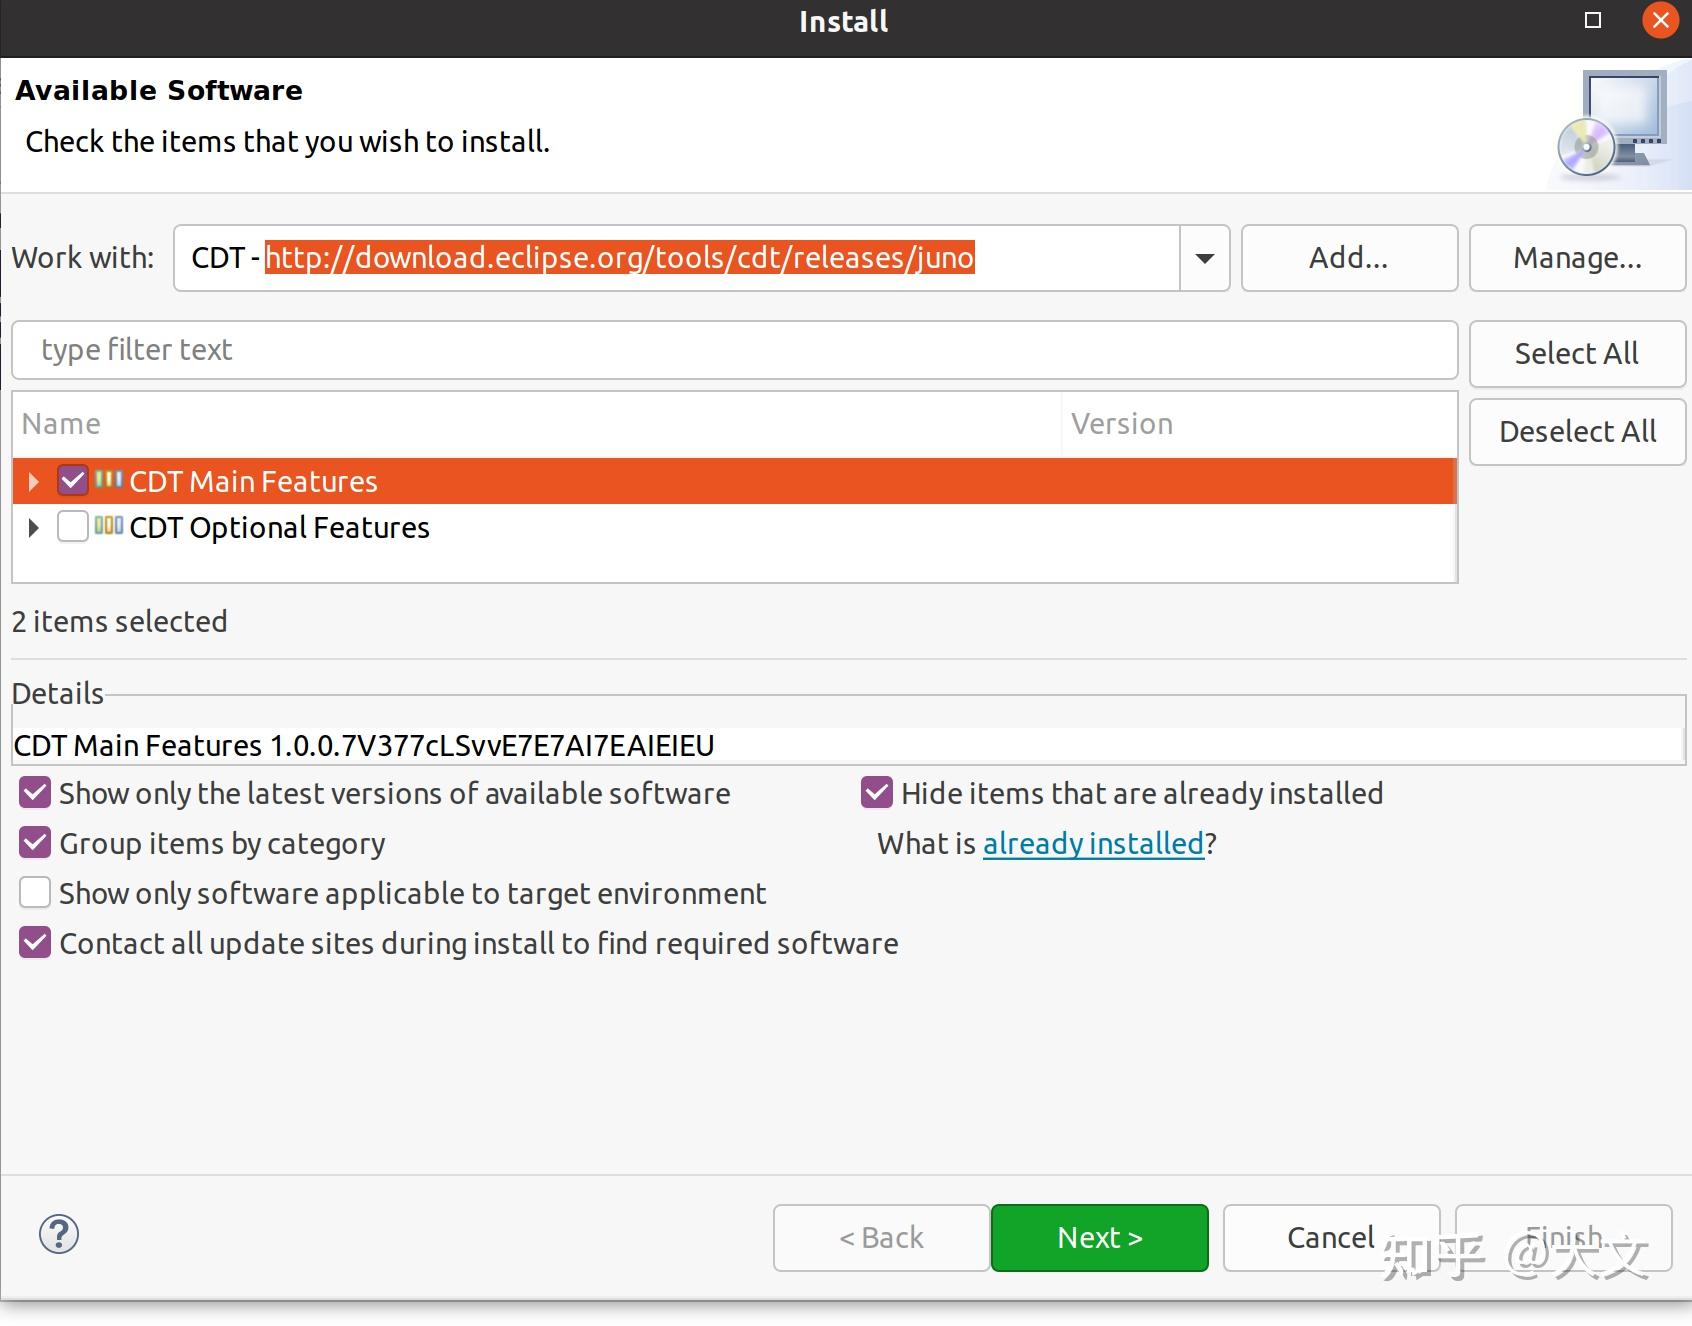The image size is (1692, 1326).
Task: Open the Work with site dropdown
Action: 1205,258
